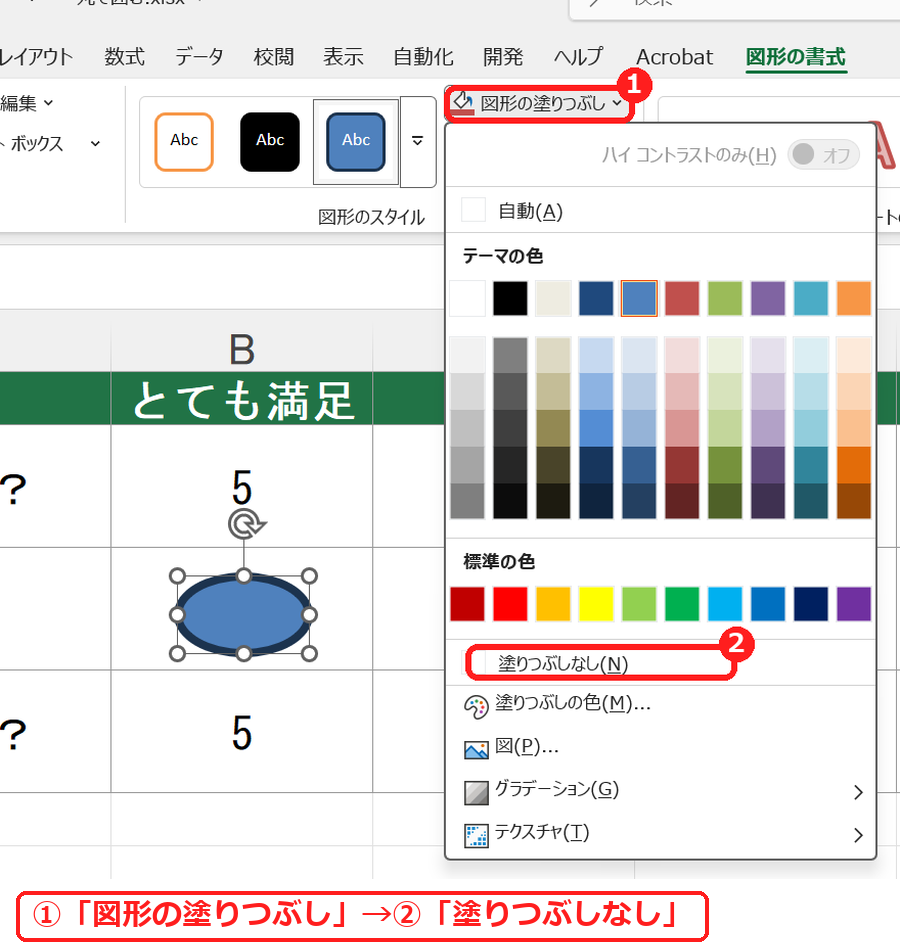Pick the light green standard color

pos(639,603)
